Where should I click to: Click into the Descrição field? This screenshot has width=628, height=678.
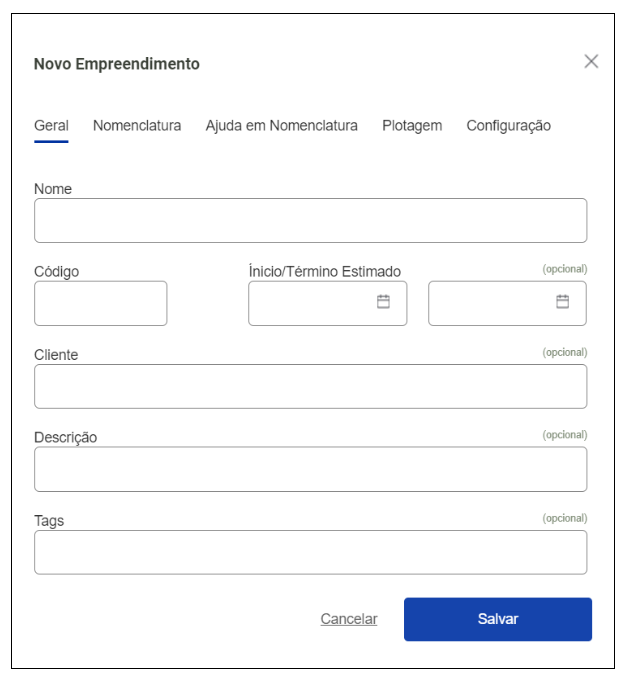tap(310, 469)
